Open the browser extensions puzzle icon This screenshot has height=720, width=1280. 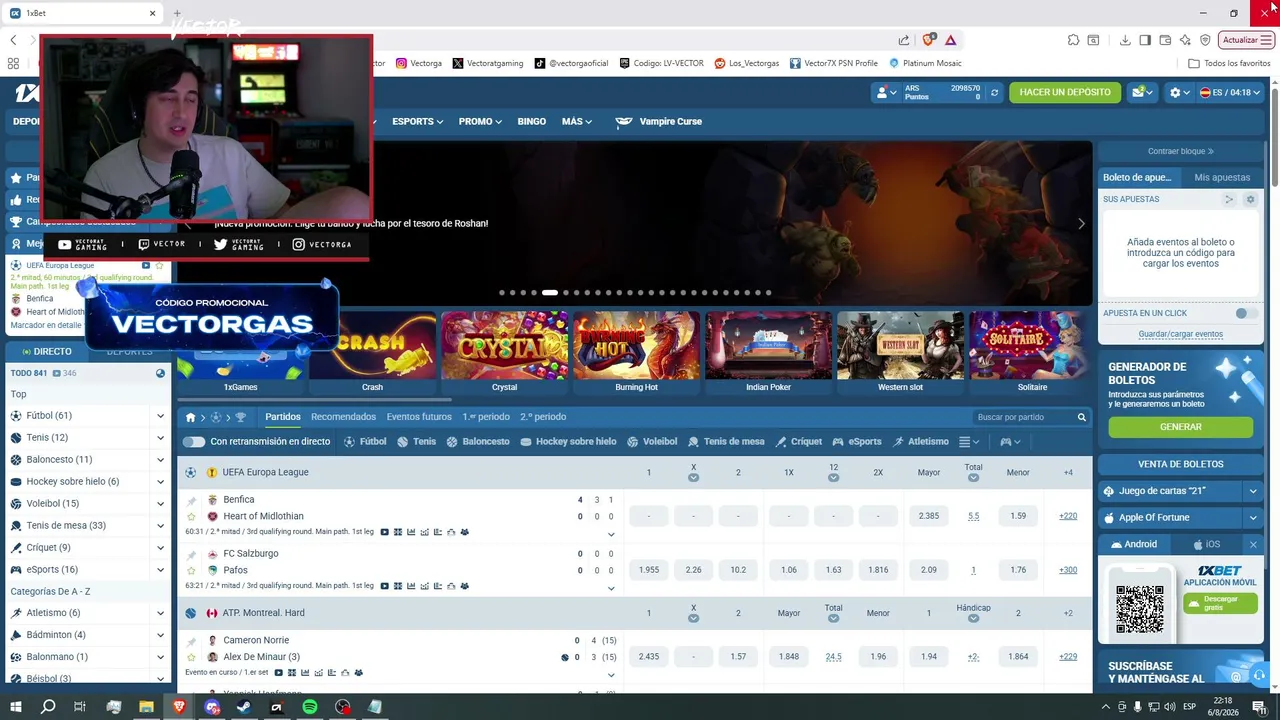(x=1073, y=40)
